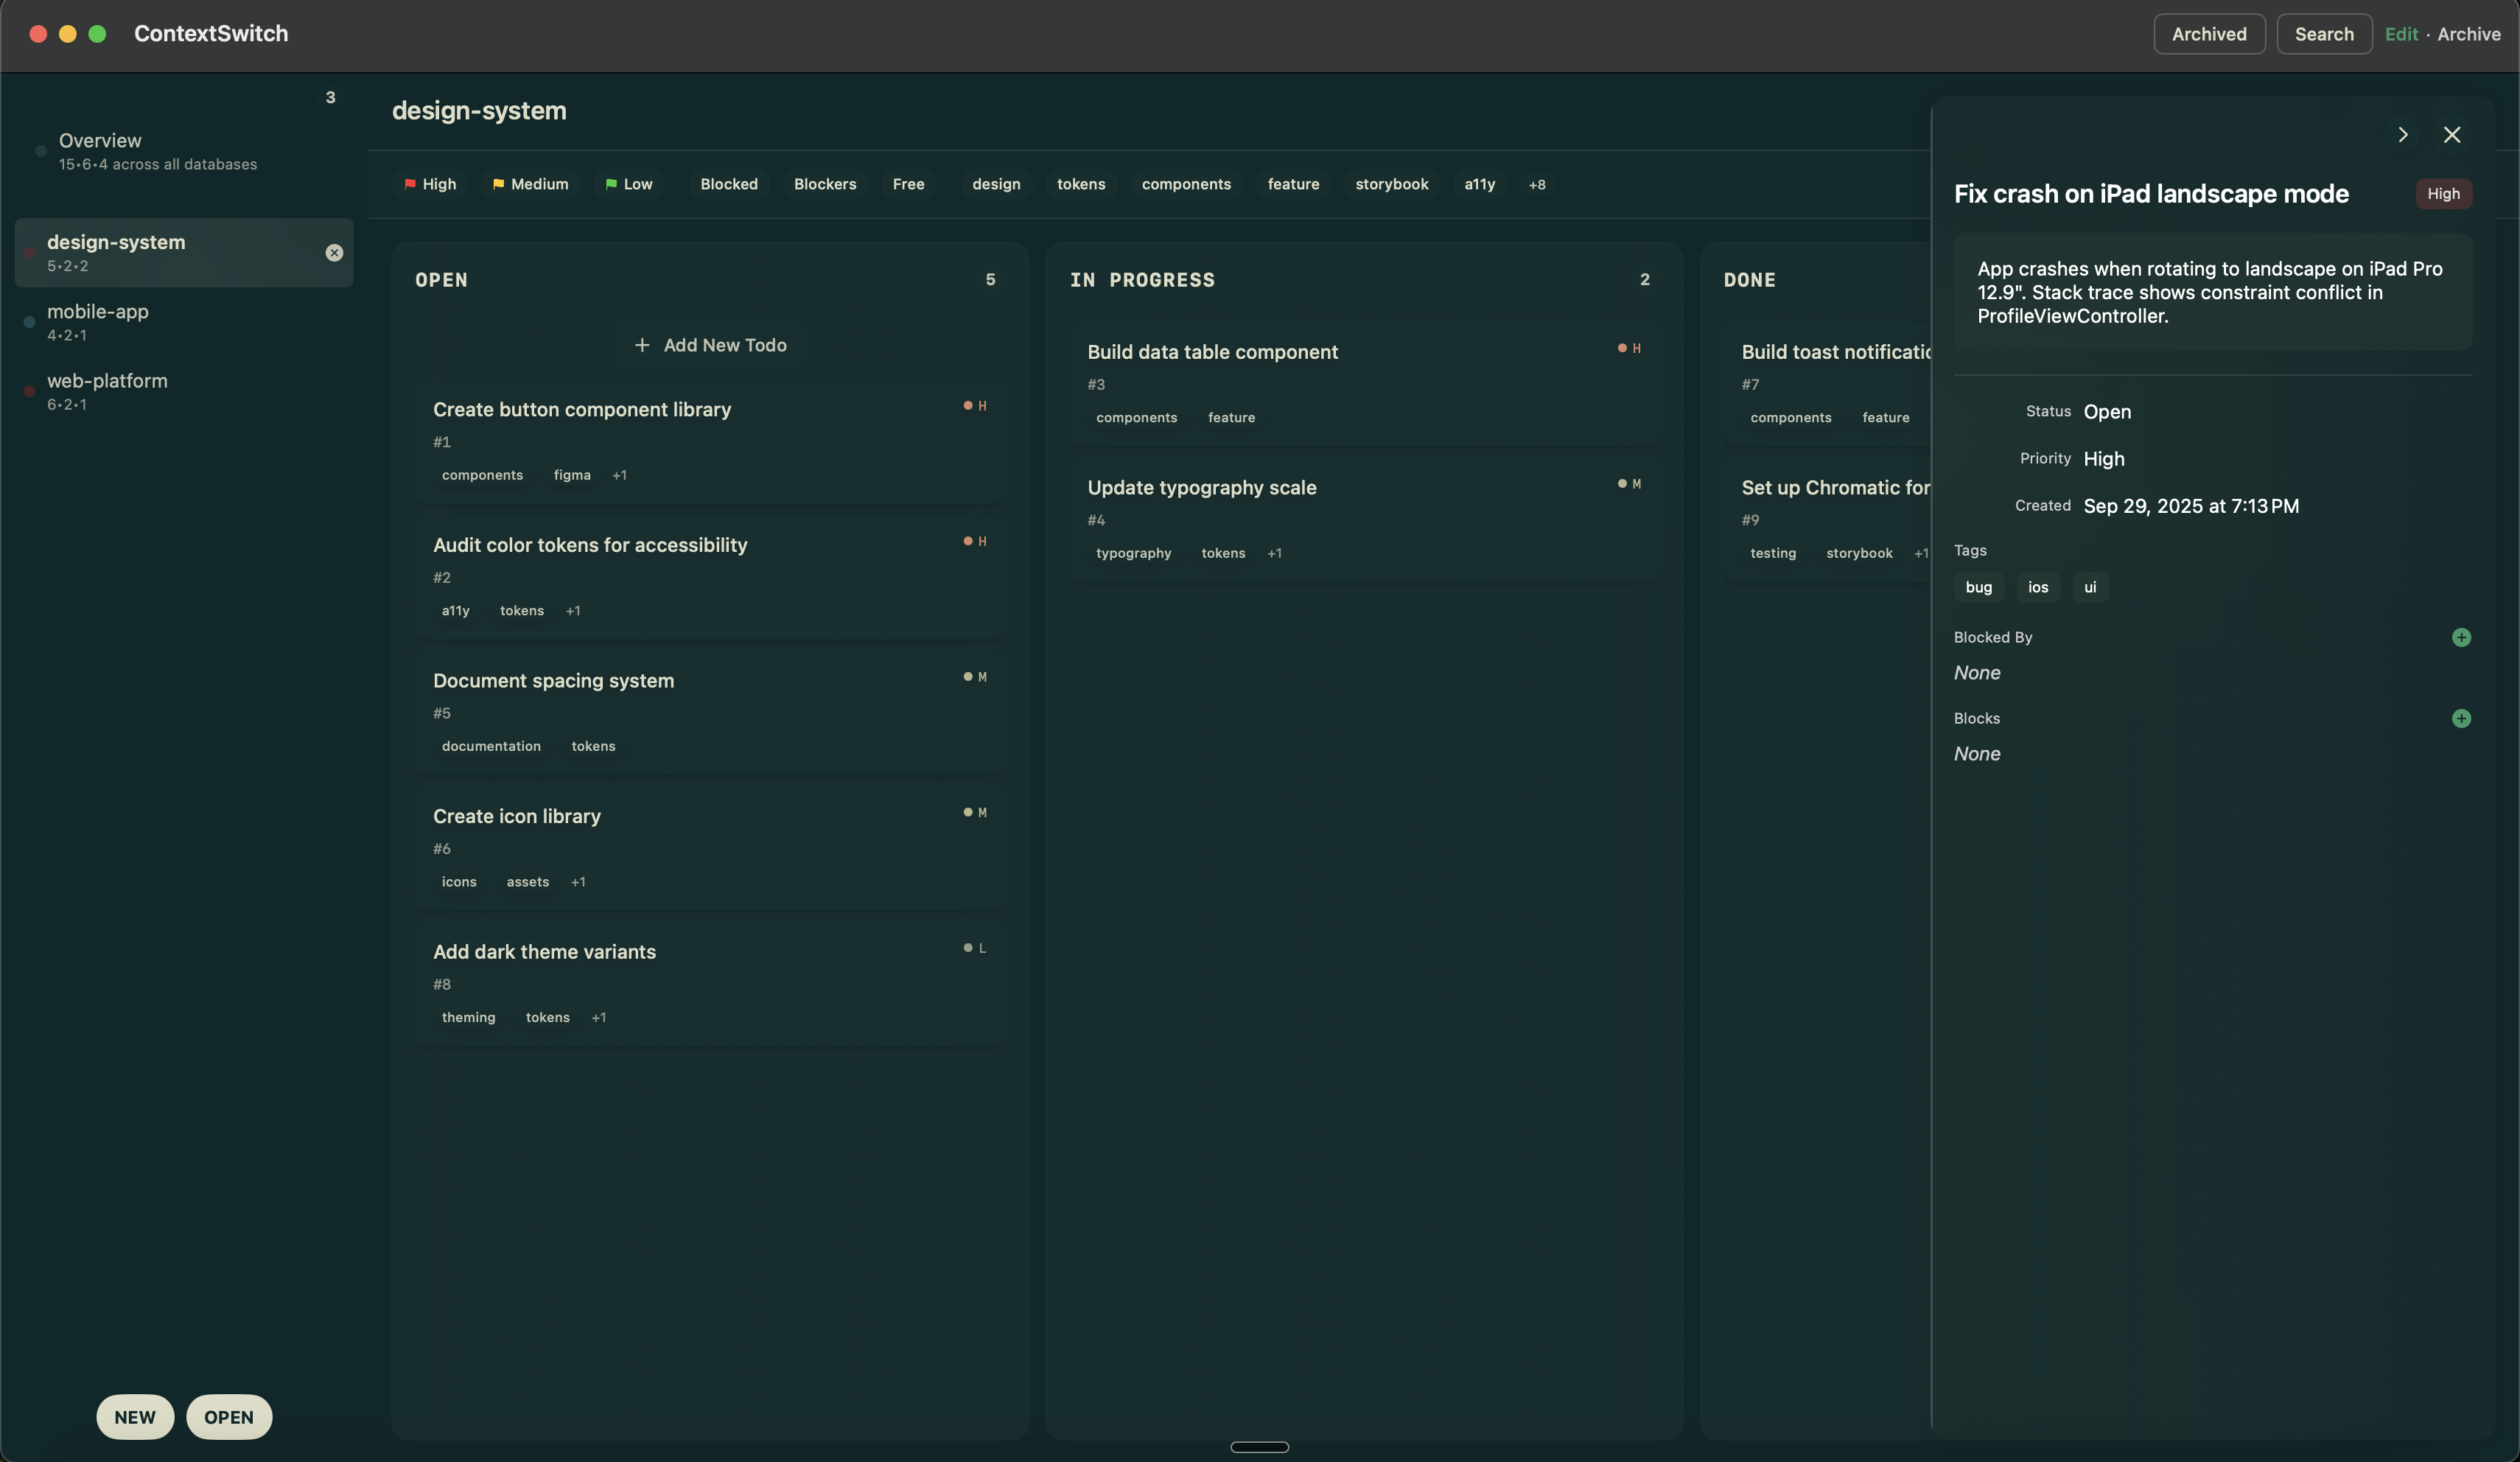
Task: Open the Archive menu item
Action: (x=2469, y=33)
